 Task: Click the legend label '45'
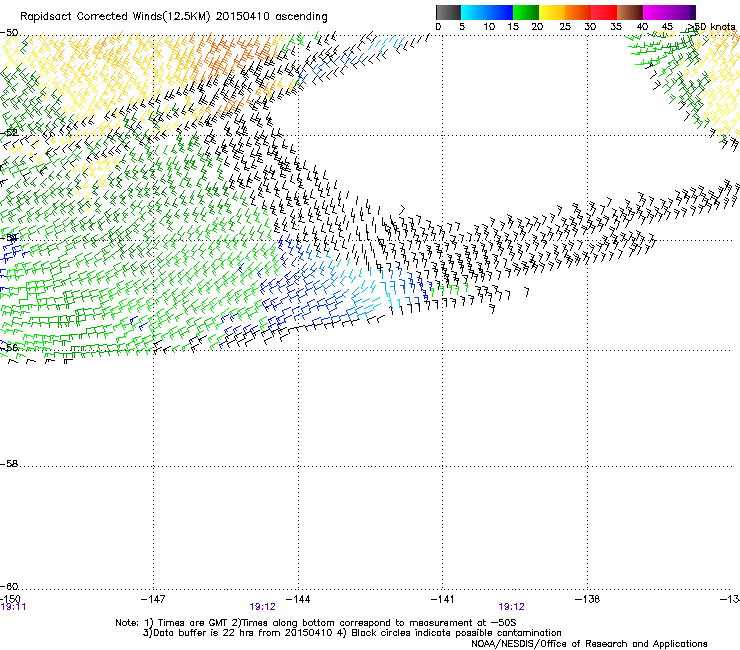tap(667, 27)
